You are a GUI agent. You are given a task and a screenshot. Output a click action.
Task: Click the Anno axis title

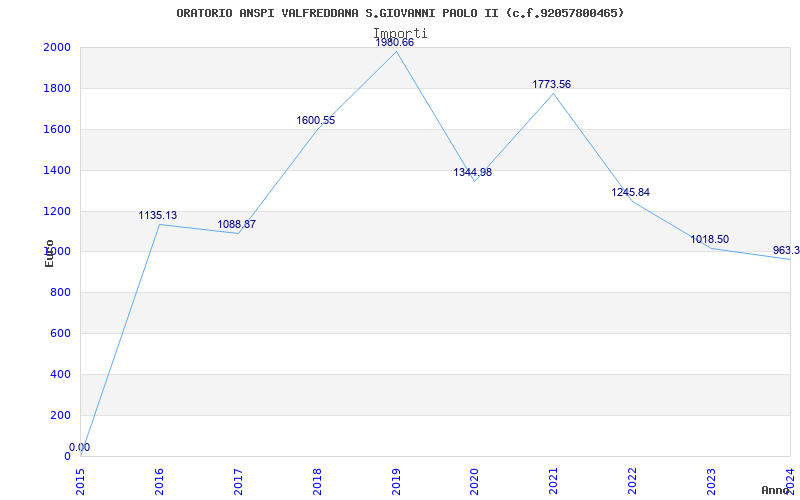pos(776,490)
